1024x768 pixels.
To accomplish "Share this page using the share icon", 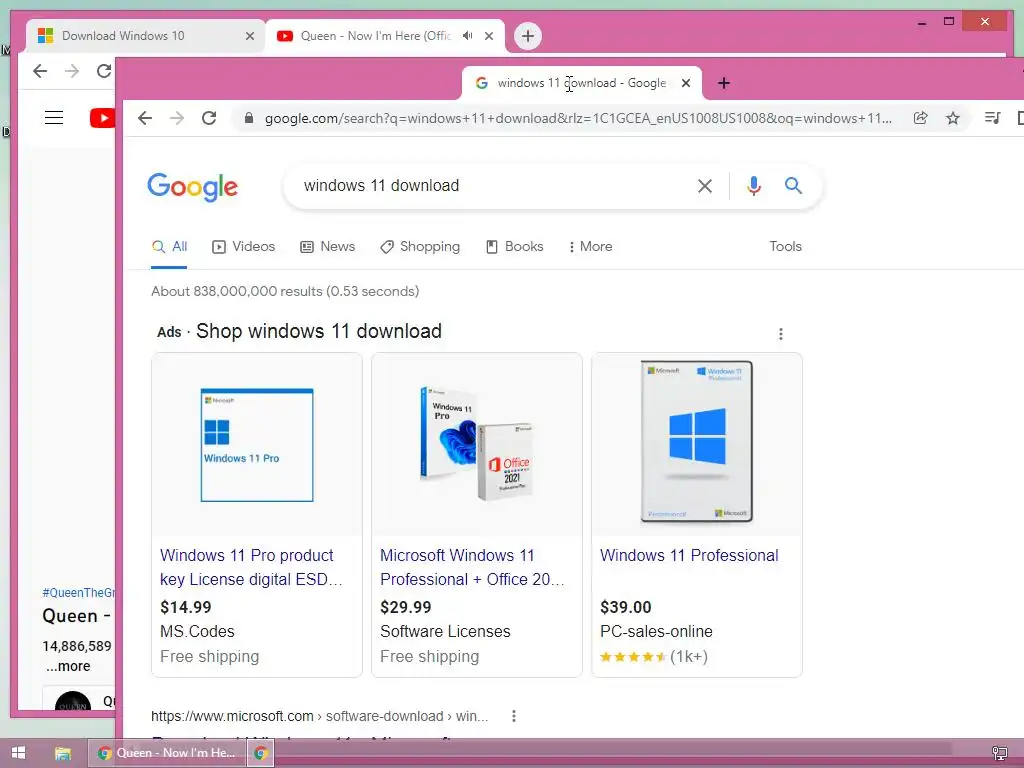I will 920,118.
